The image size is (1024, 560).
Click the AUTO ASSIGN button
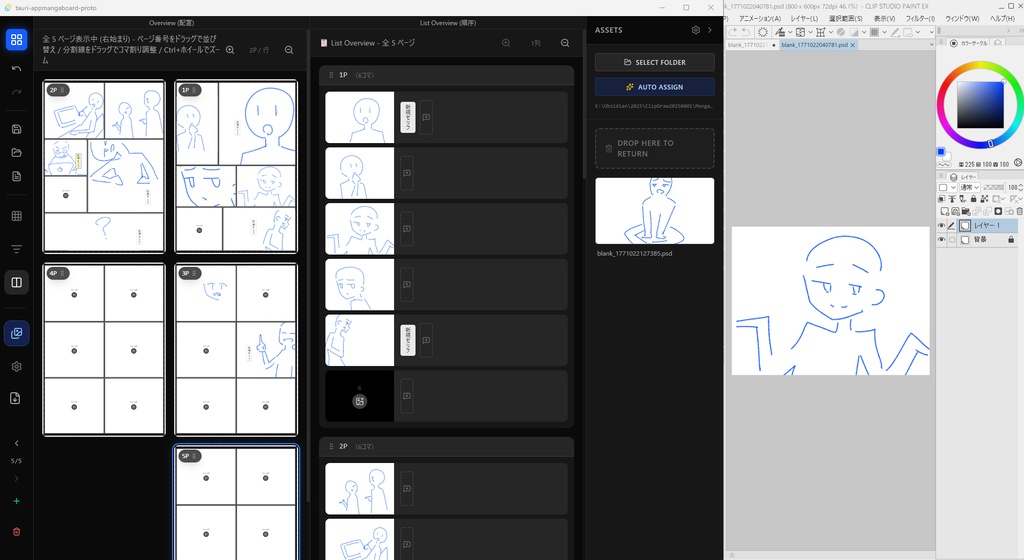click(x=654, y=87)
